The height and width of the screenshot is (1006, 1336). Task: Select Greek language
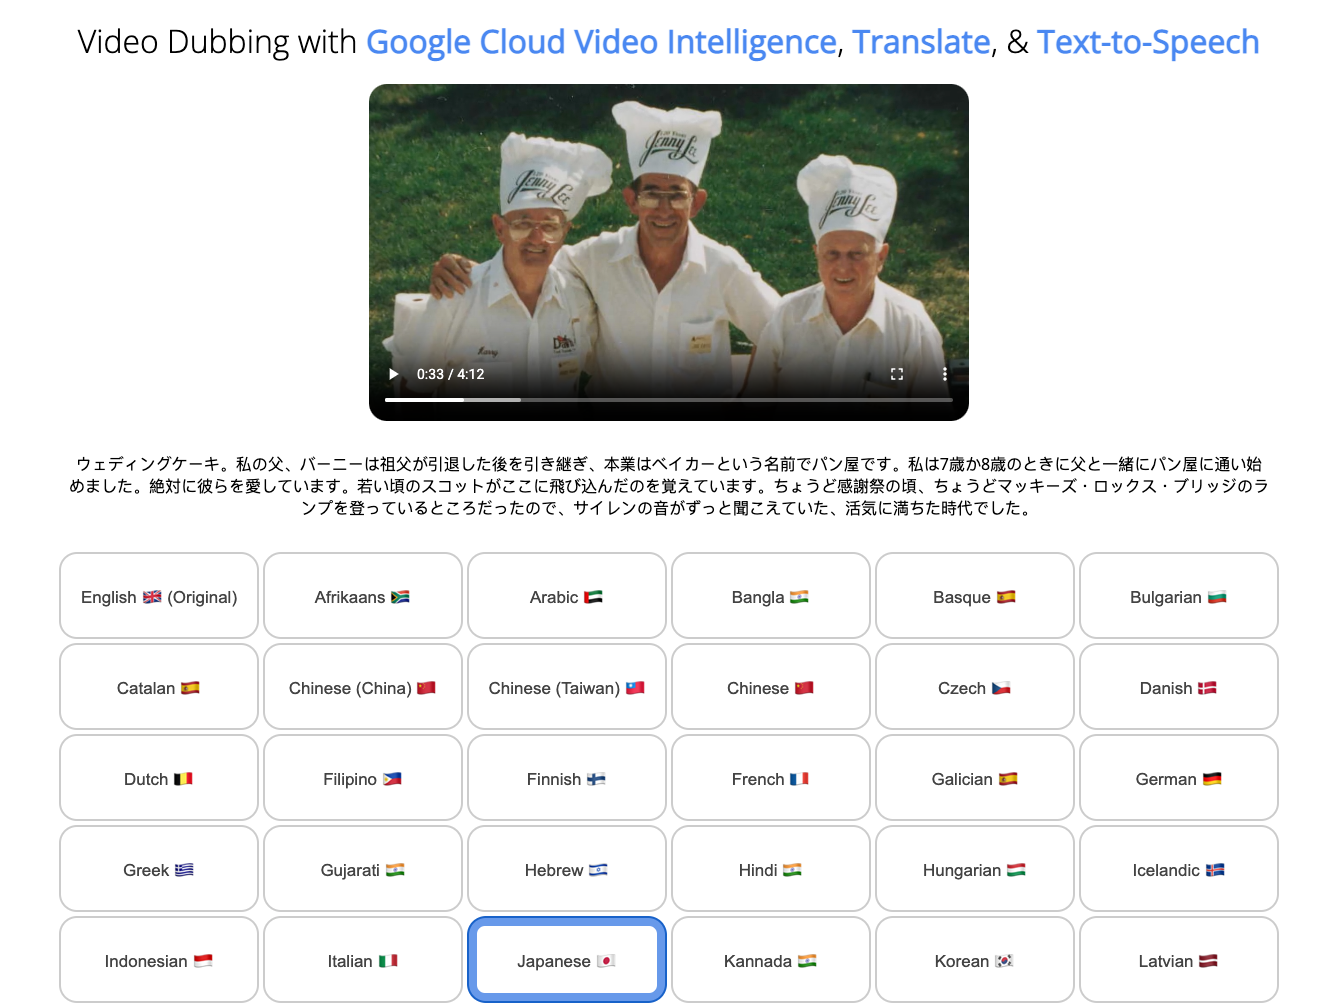tap(159, 869)
